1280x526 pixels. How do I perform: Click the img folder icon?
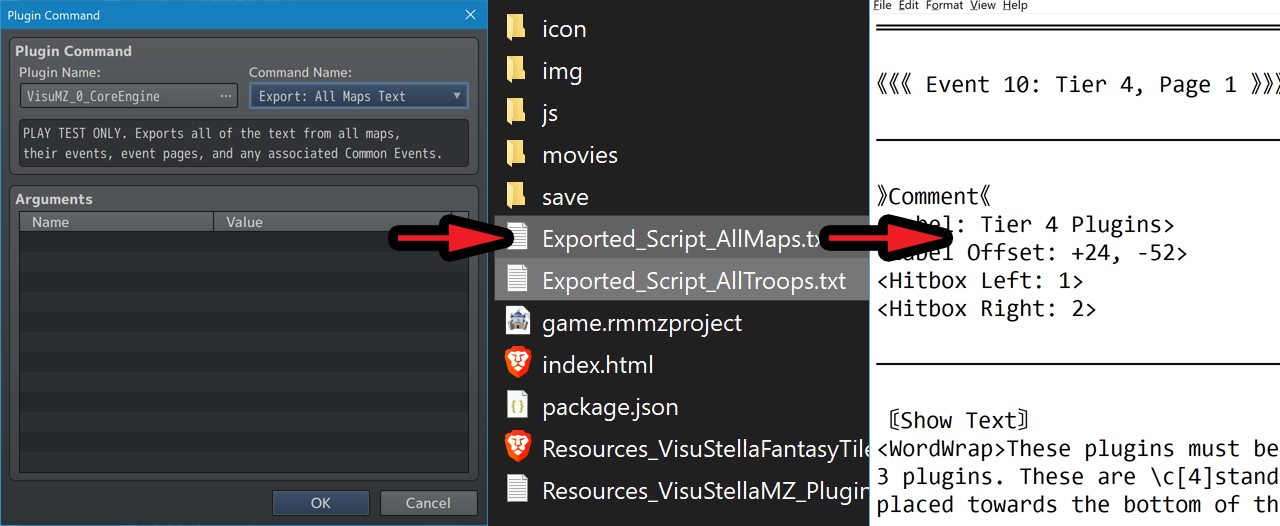516,70
